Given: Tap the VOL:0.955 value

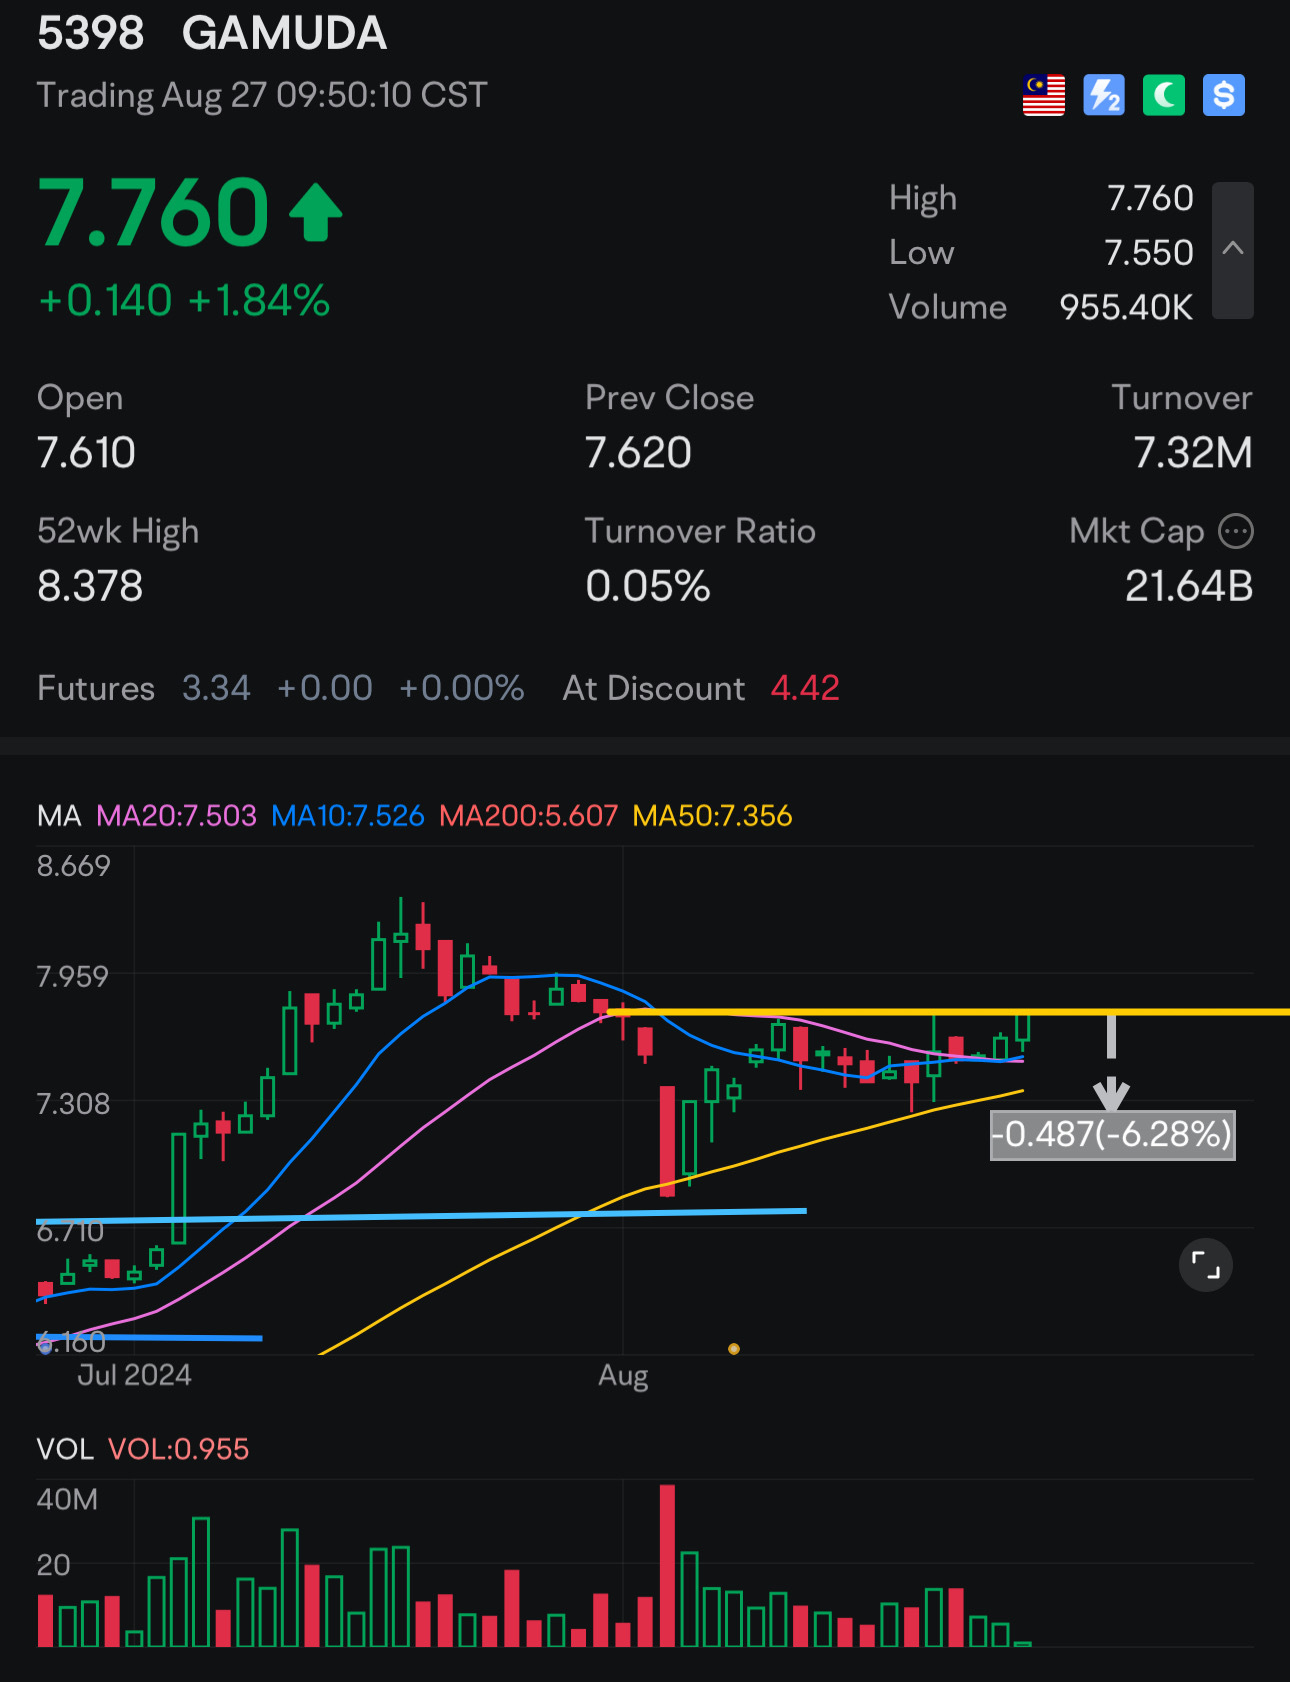Looking at the screenshot, I should click(x=178, y=1449).
